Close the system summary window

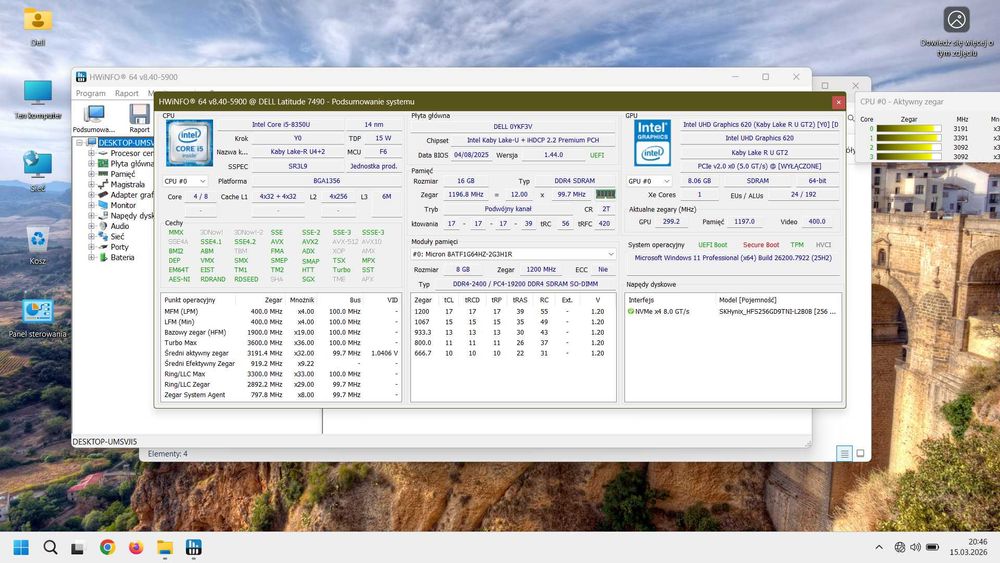[x=838, y=102]
